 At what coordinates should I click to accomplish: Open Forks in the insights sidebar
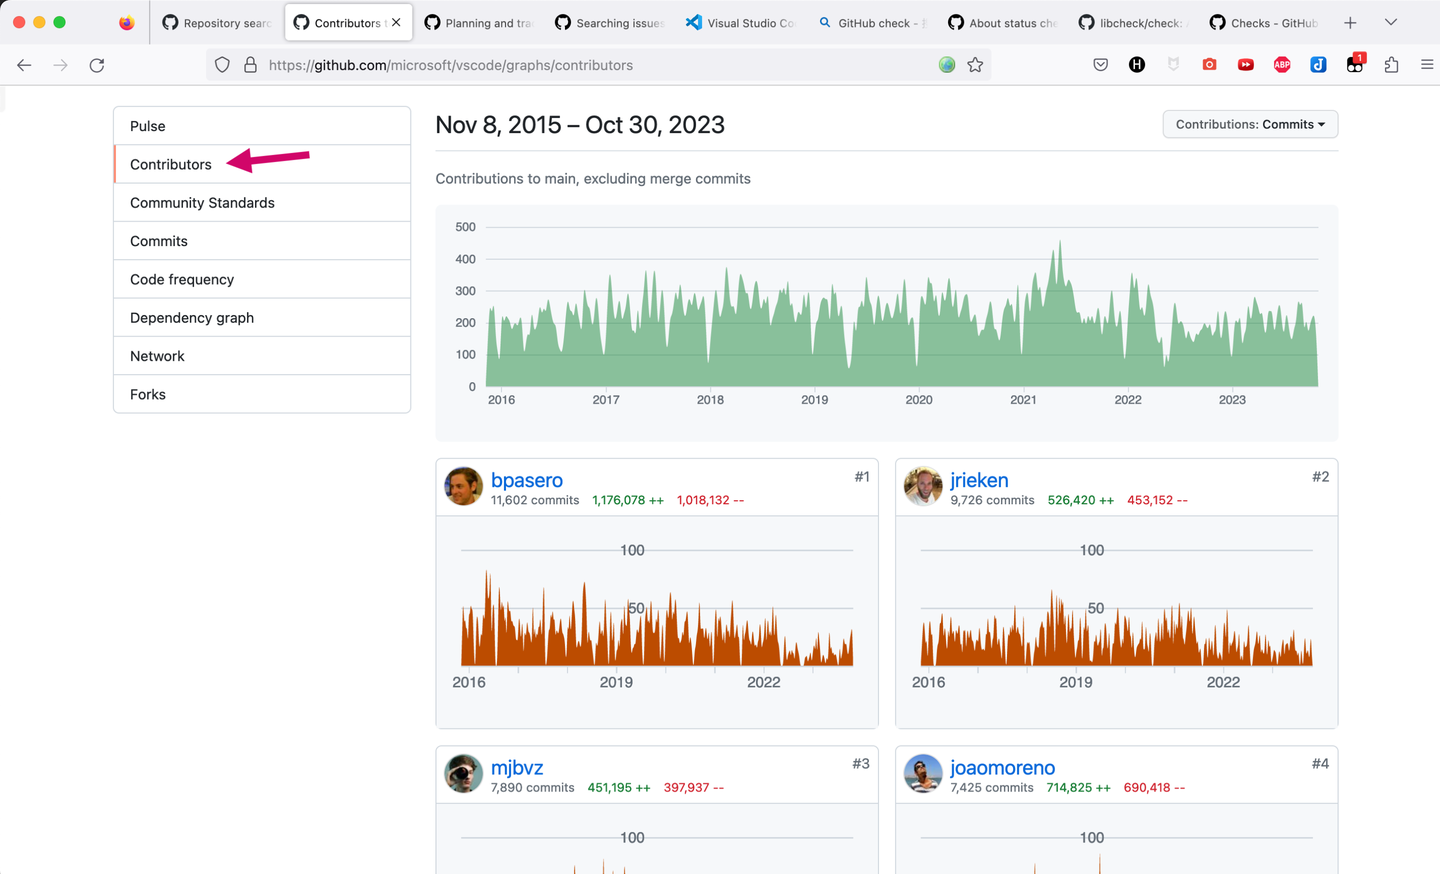coord(262,394)
